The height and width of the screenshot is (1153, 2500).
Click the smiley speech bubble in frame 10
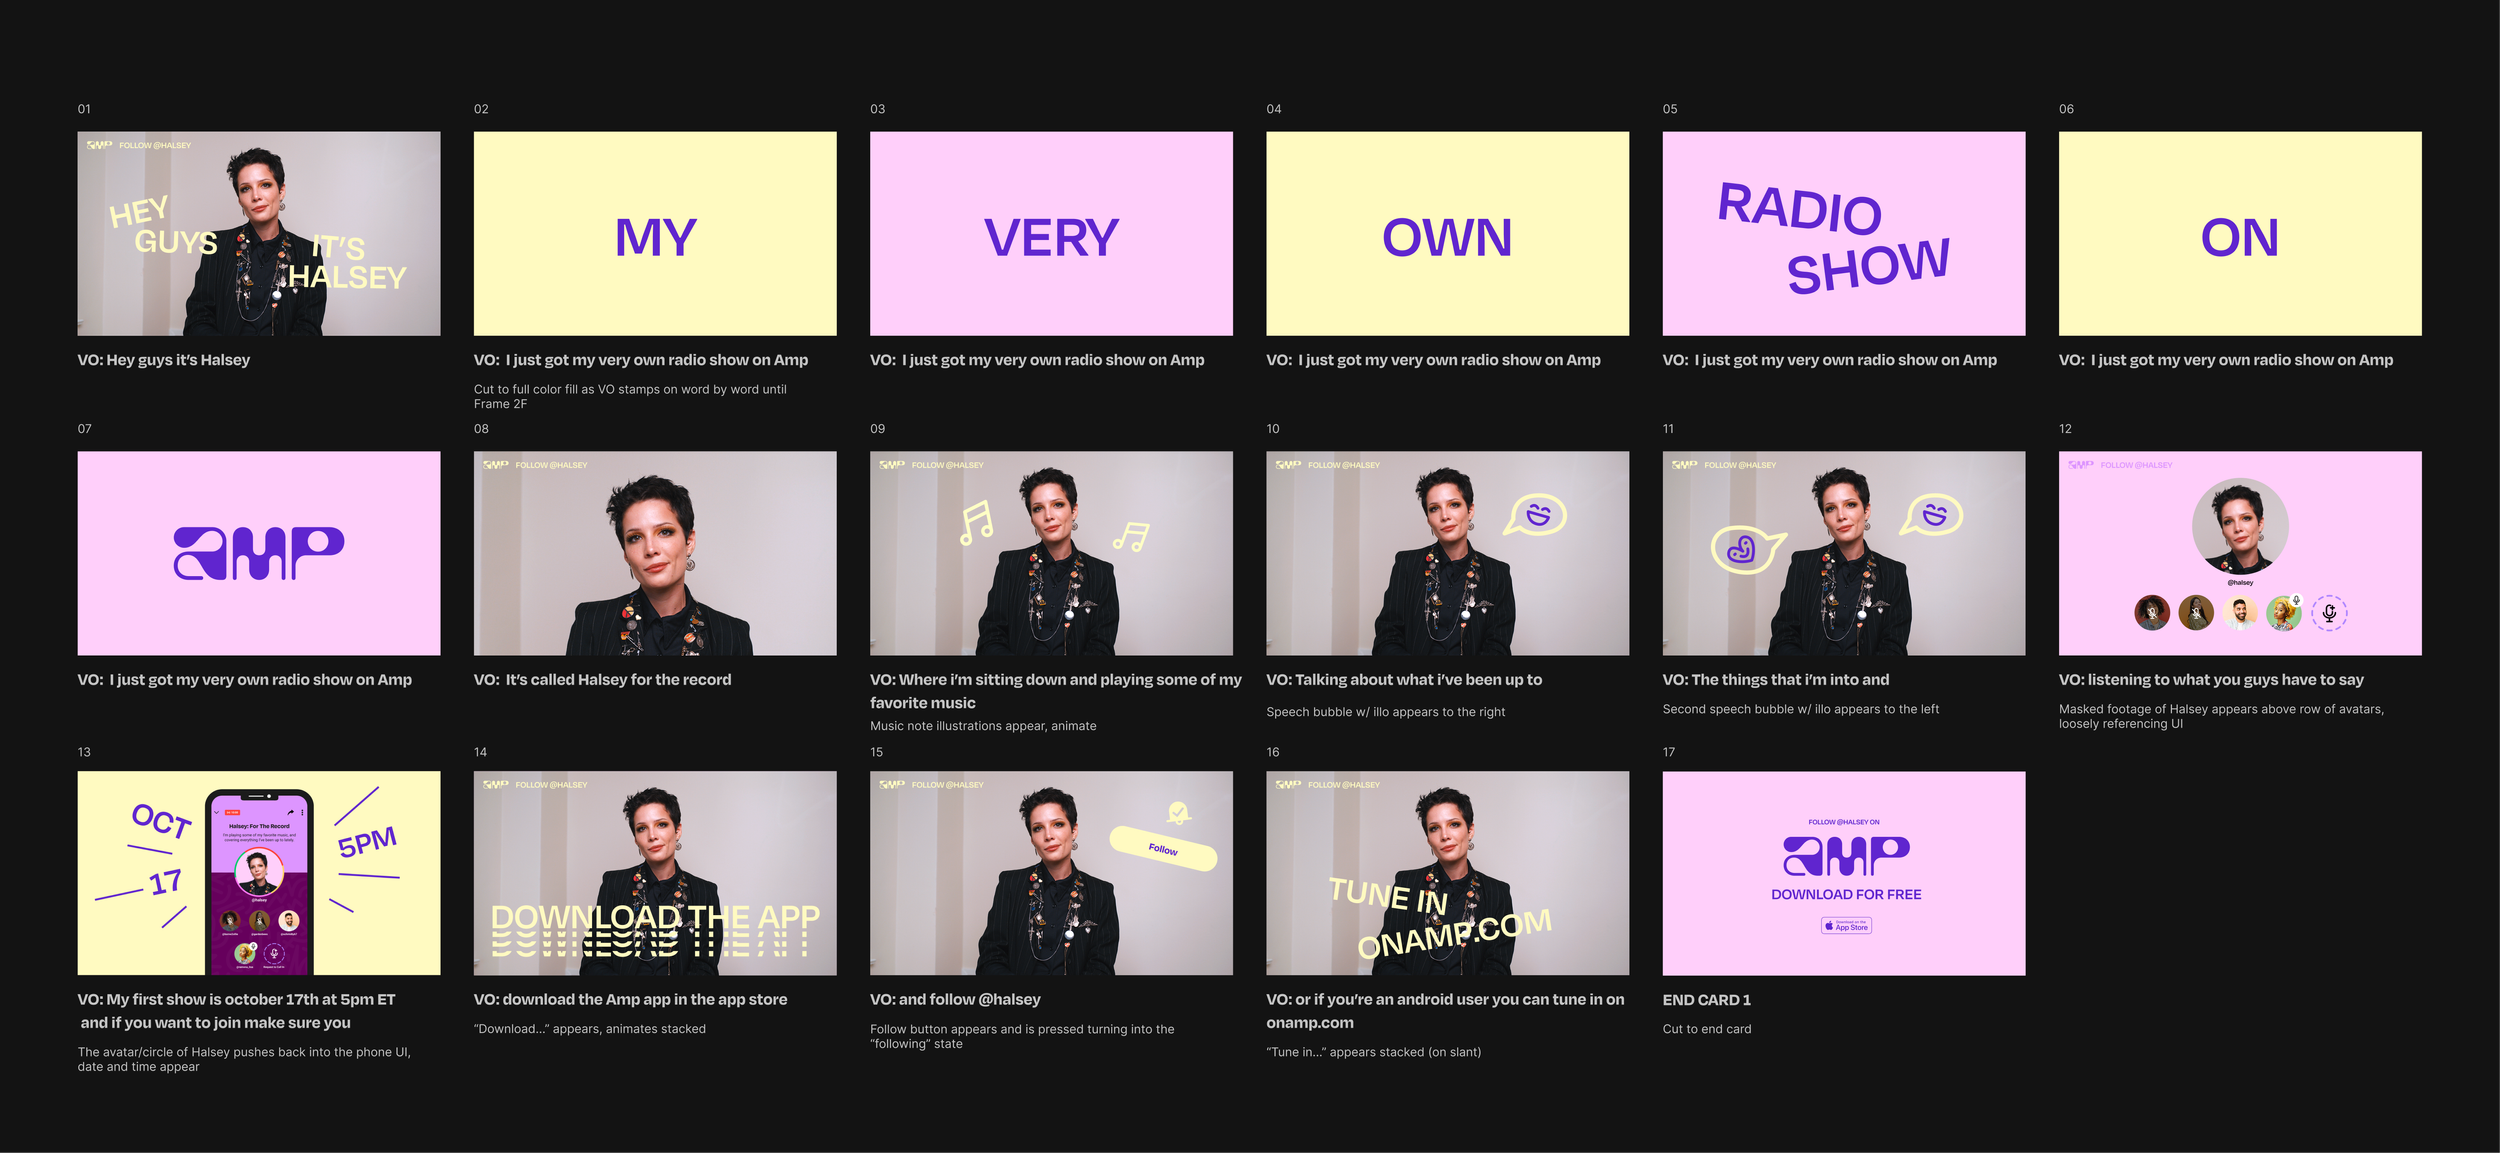point(1535,515)
